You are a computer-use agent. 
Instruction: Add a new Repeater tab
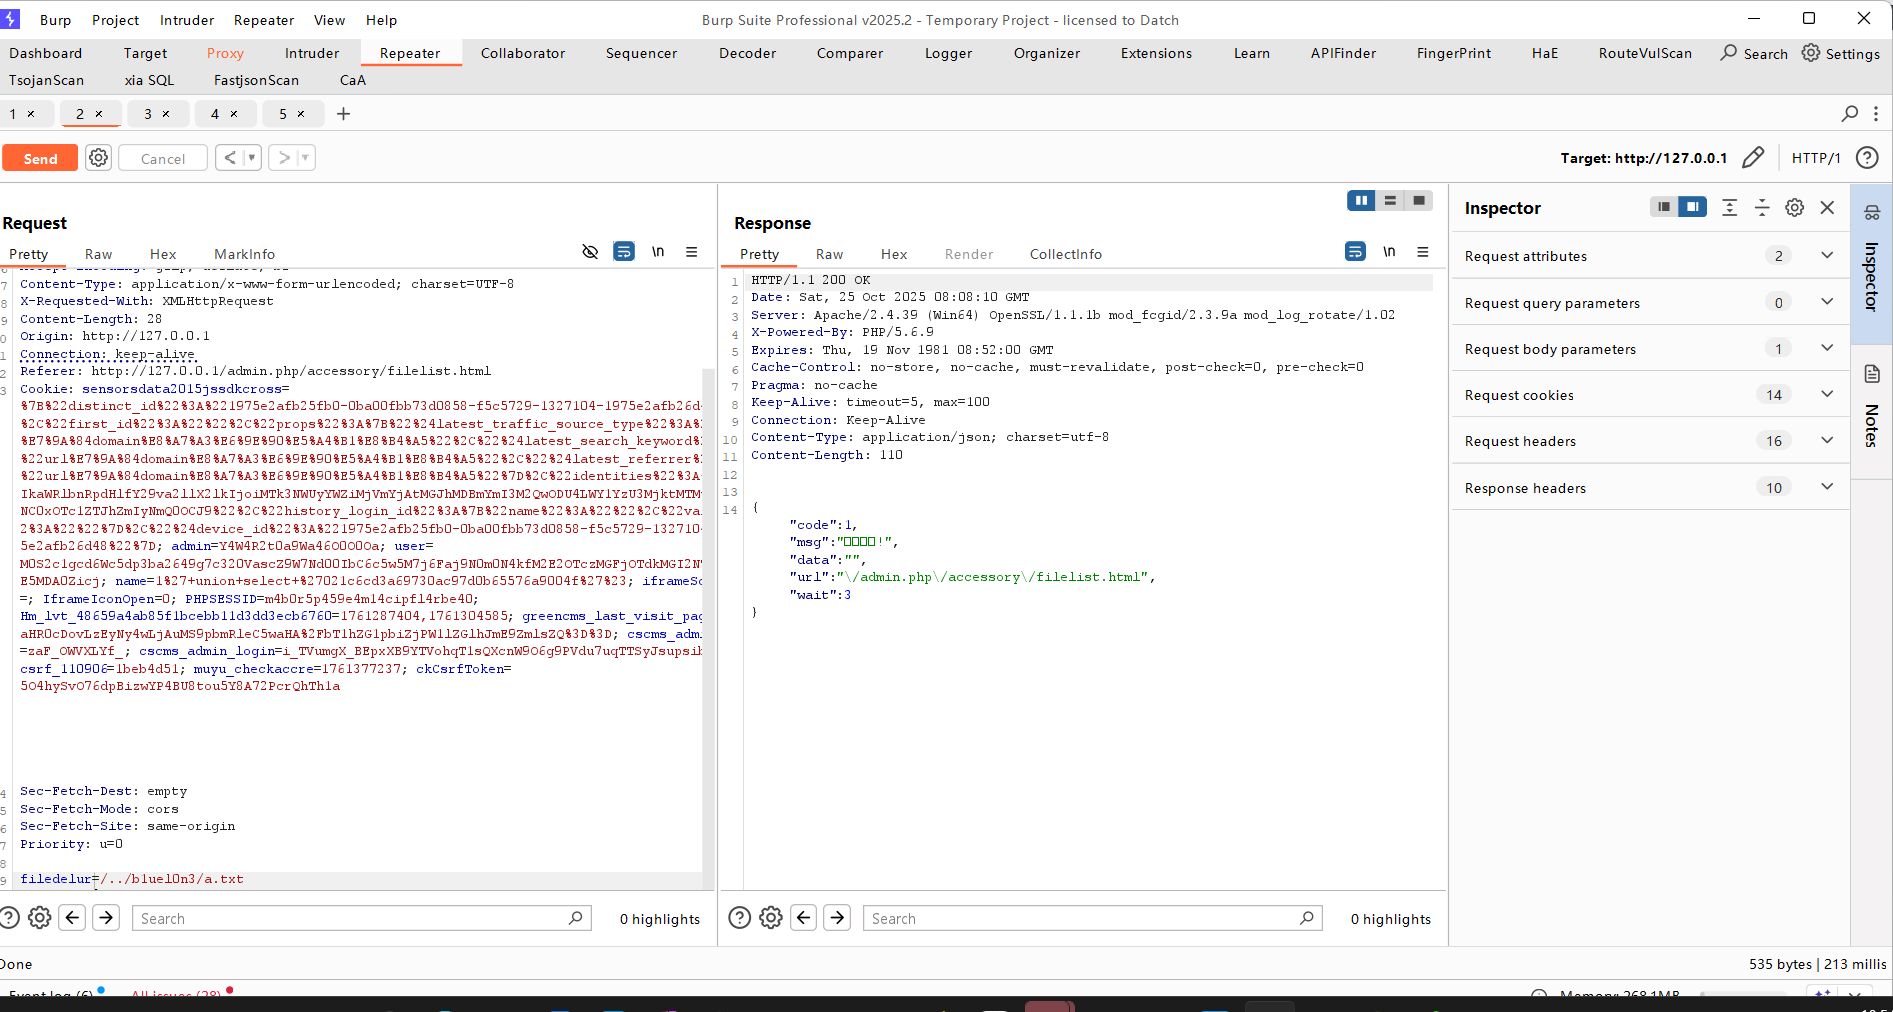(343, 114)
